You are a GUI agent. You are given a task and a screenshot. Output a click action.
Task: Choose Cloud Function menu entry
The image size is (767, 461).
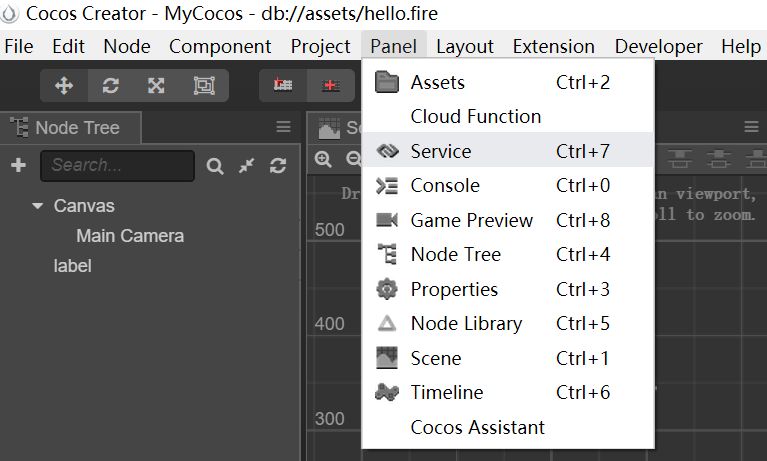(508, 116)
